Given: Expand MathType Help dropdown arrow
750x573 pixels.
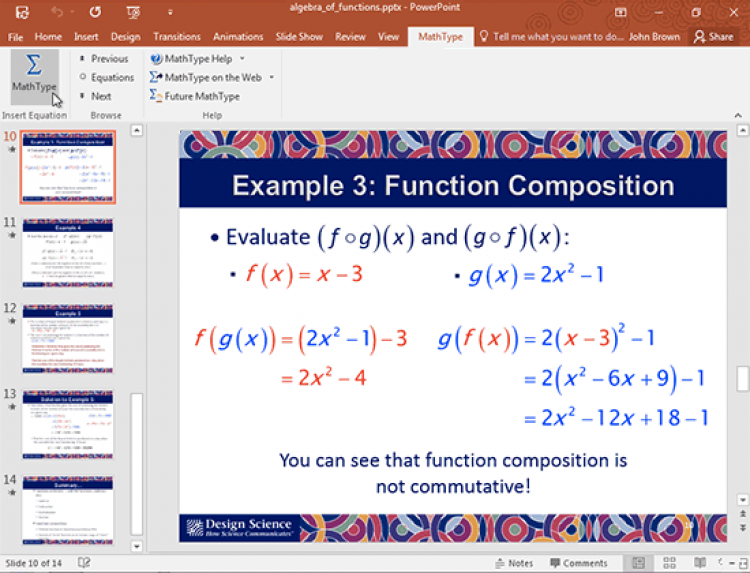Looking at the screenshot, I should point(242,58).
